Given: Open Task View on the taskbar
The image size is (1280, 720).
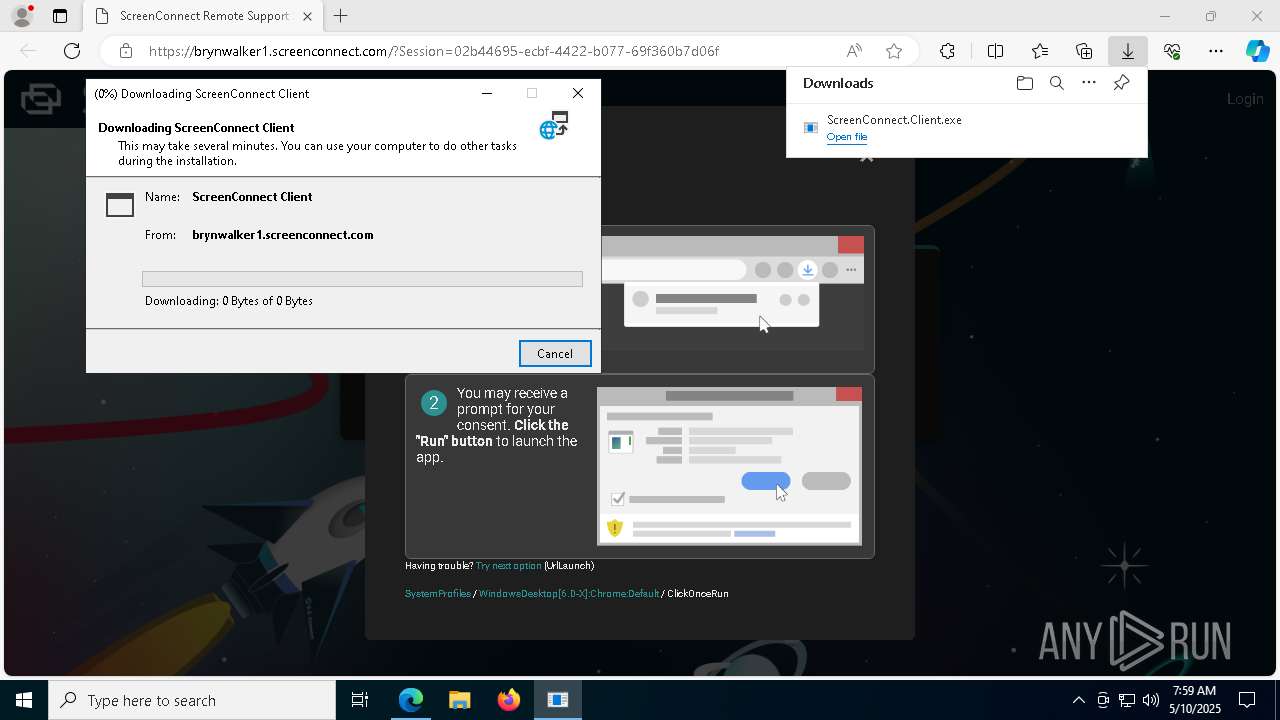Looking at the screenshot, I should click(x=360, y=700).
